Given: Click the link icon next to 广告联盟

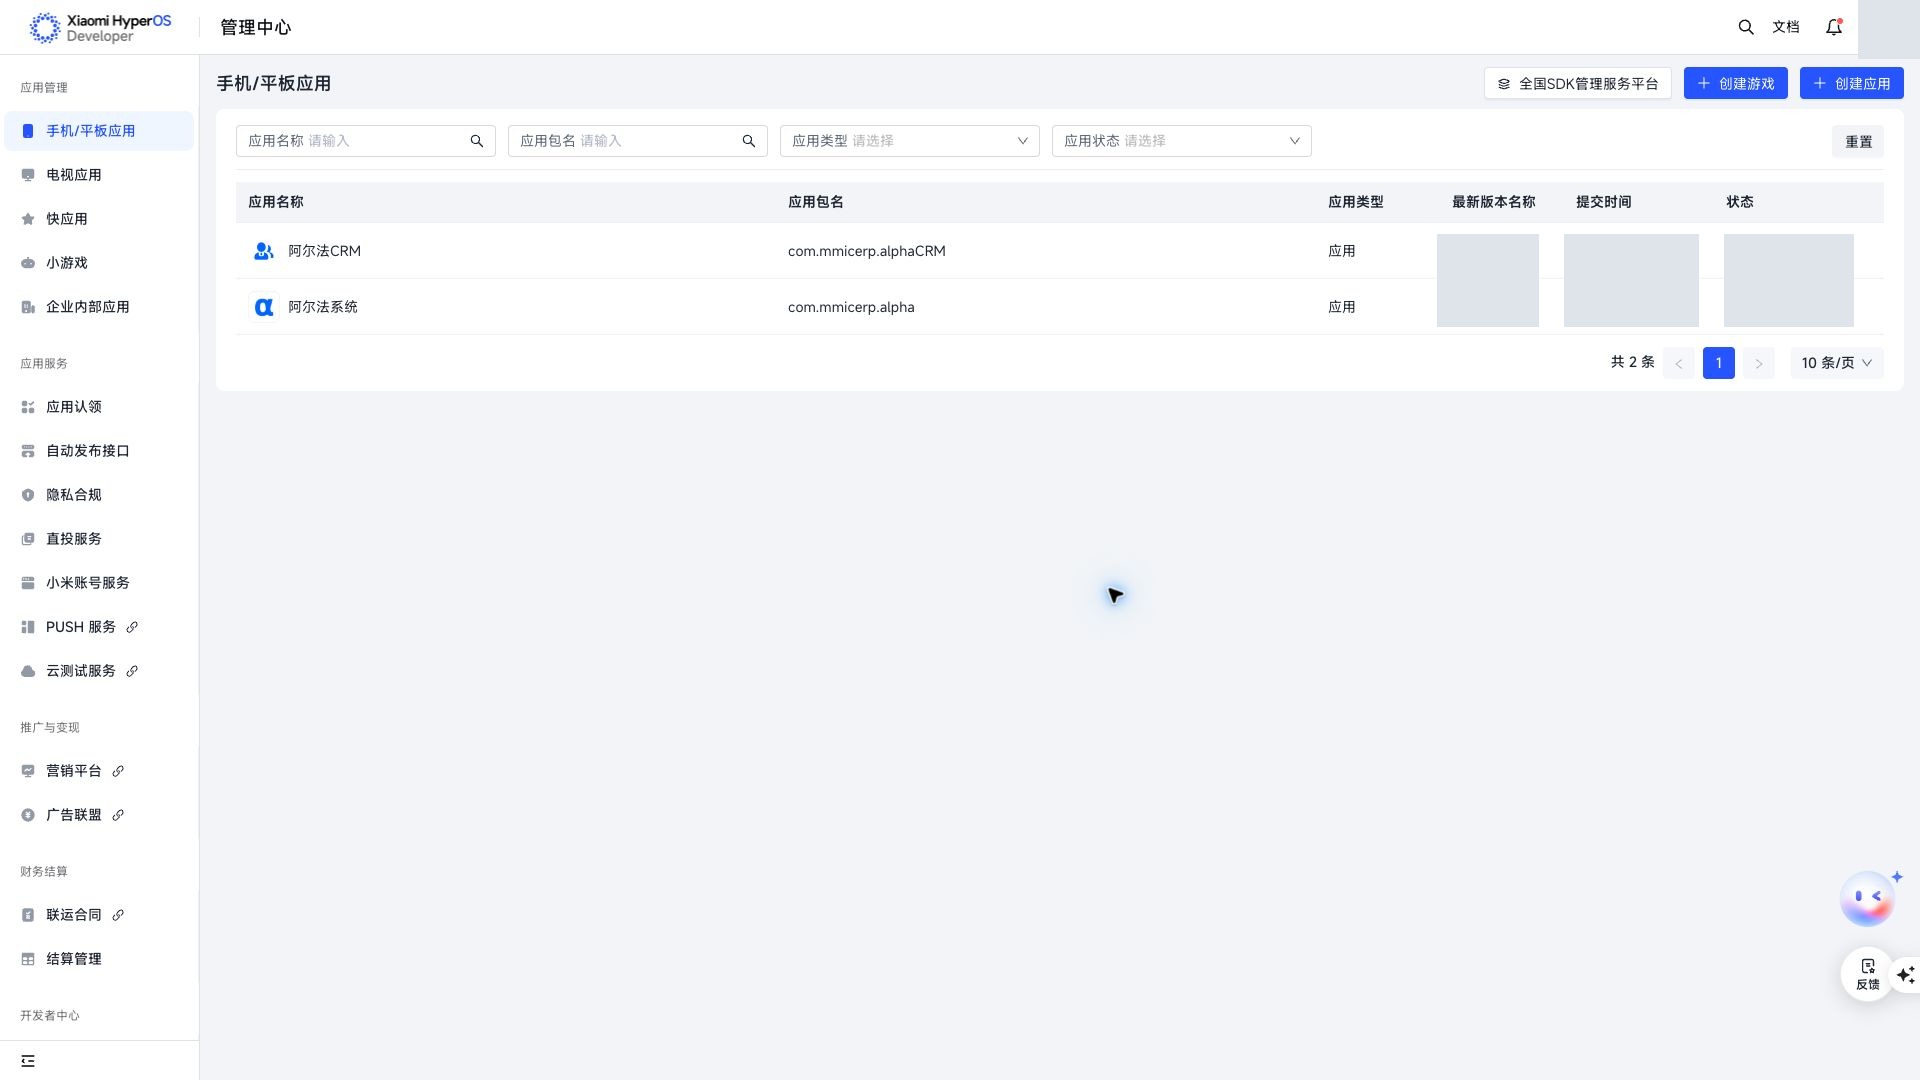Looking at the screenshot, I should 118,815.
